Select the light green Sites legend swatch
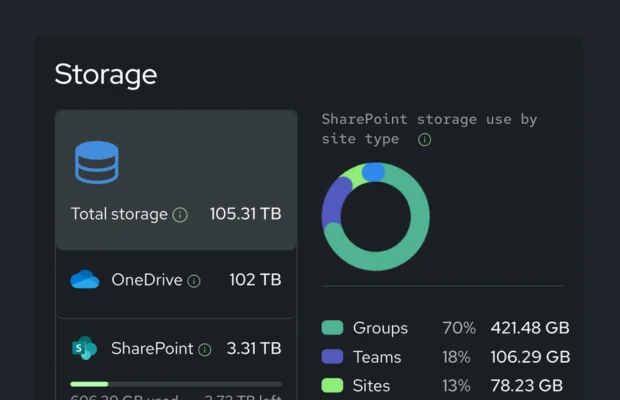The image size is (620, 400). point(332,385)
